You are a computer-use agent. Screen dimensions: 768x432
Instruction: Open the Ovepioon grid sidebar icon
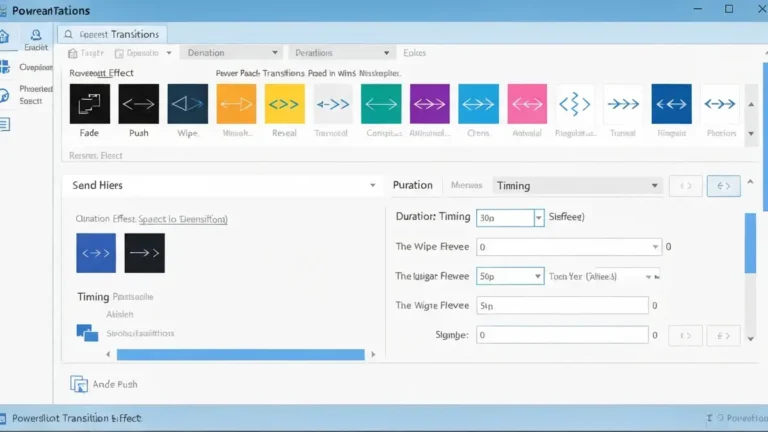click(x=5, y=67)
